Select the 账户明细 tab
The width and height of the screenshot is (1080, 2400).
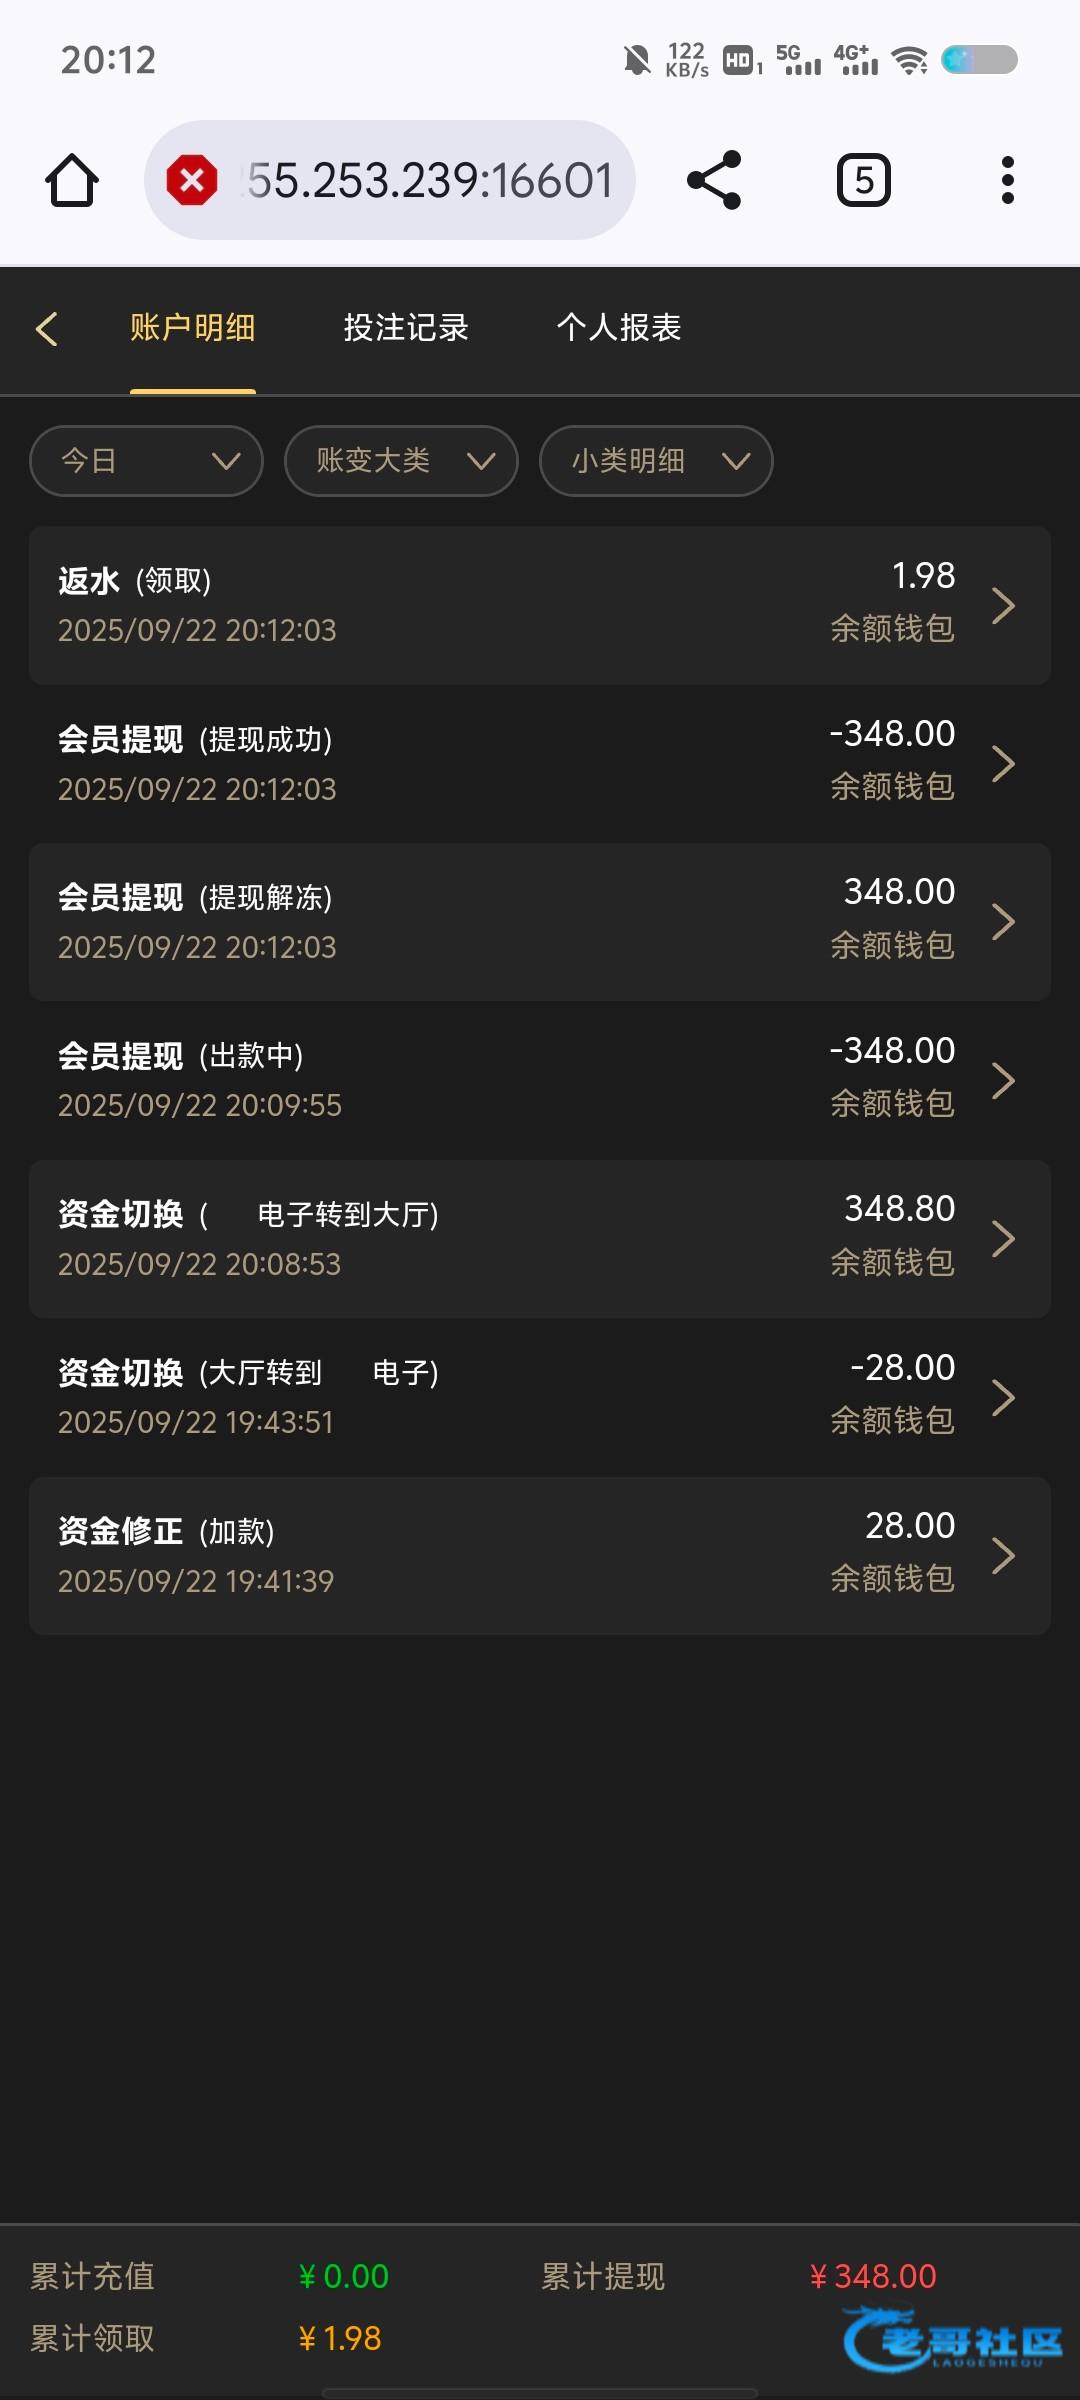pos(193,328)
